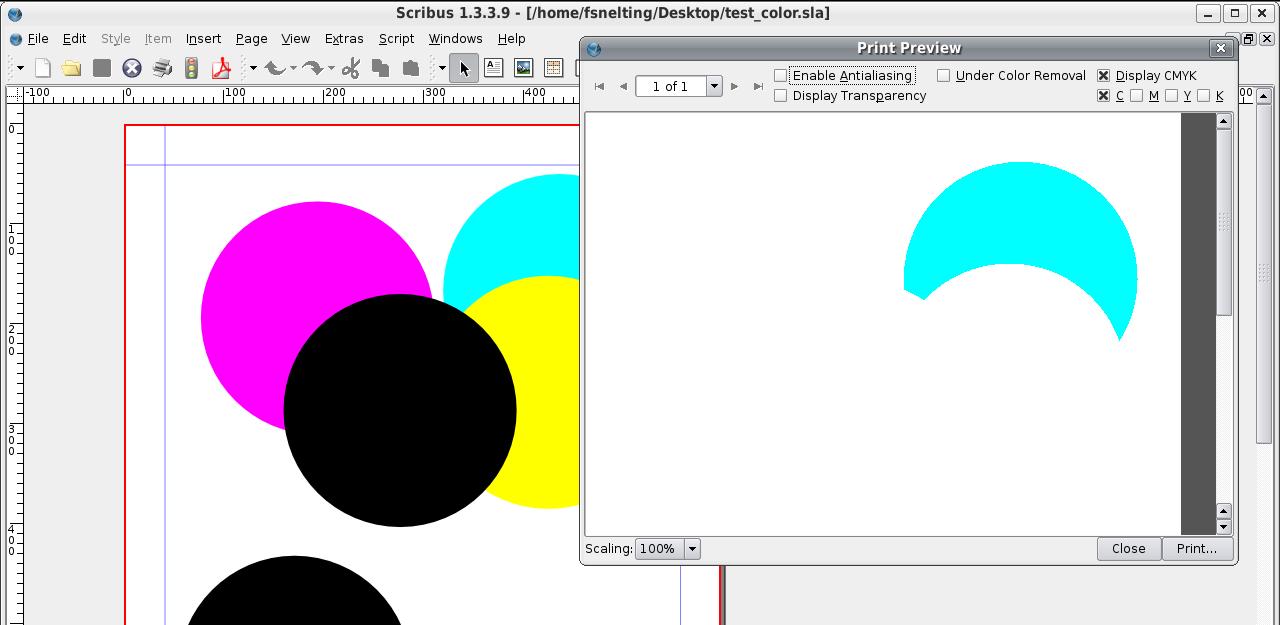Click the preview vertical scrollbar thumb
This screenshot has width=1280, height=625.
click(1223, 222)
